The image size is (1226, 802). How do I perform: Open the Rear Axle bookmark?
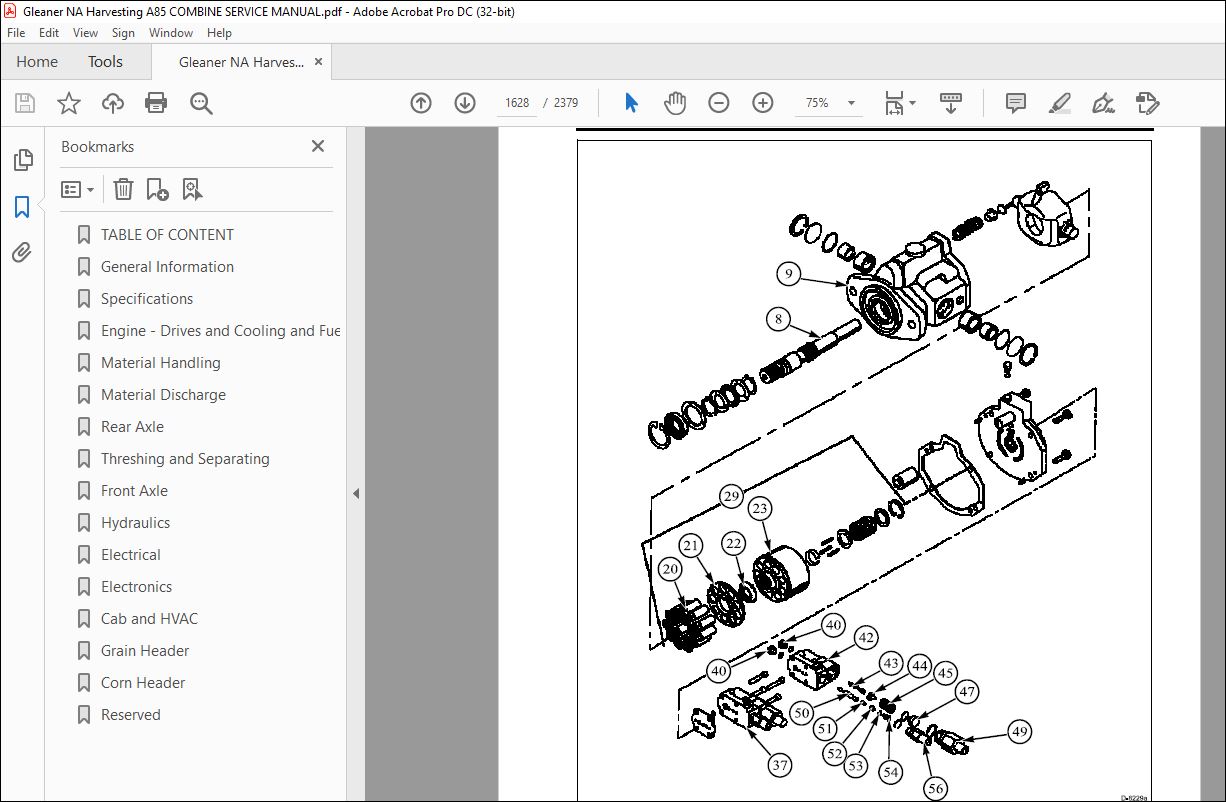click(132, 427)
